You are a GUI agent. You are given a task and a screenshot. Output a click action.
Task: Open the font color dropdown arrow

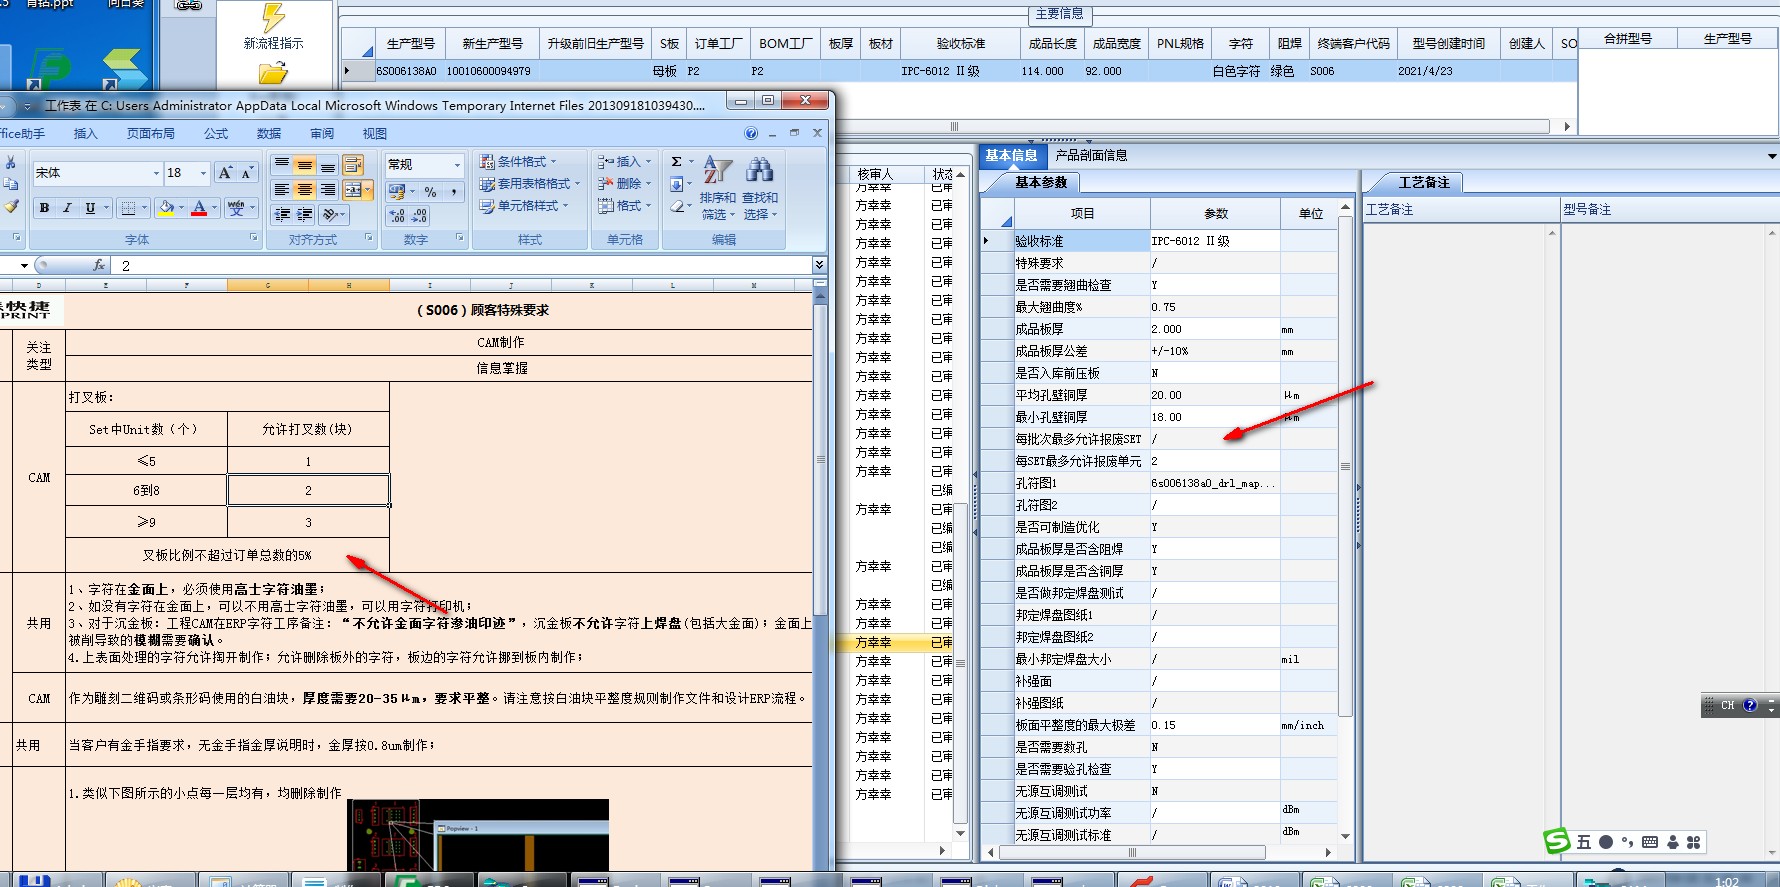click(x=214, y=208)
